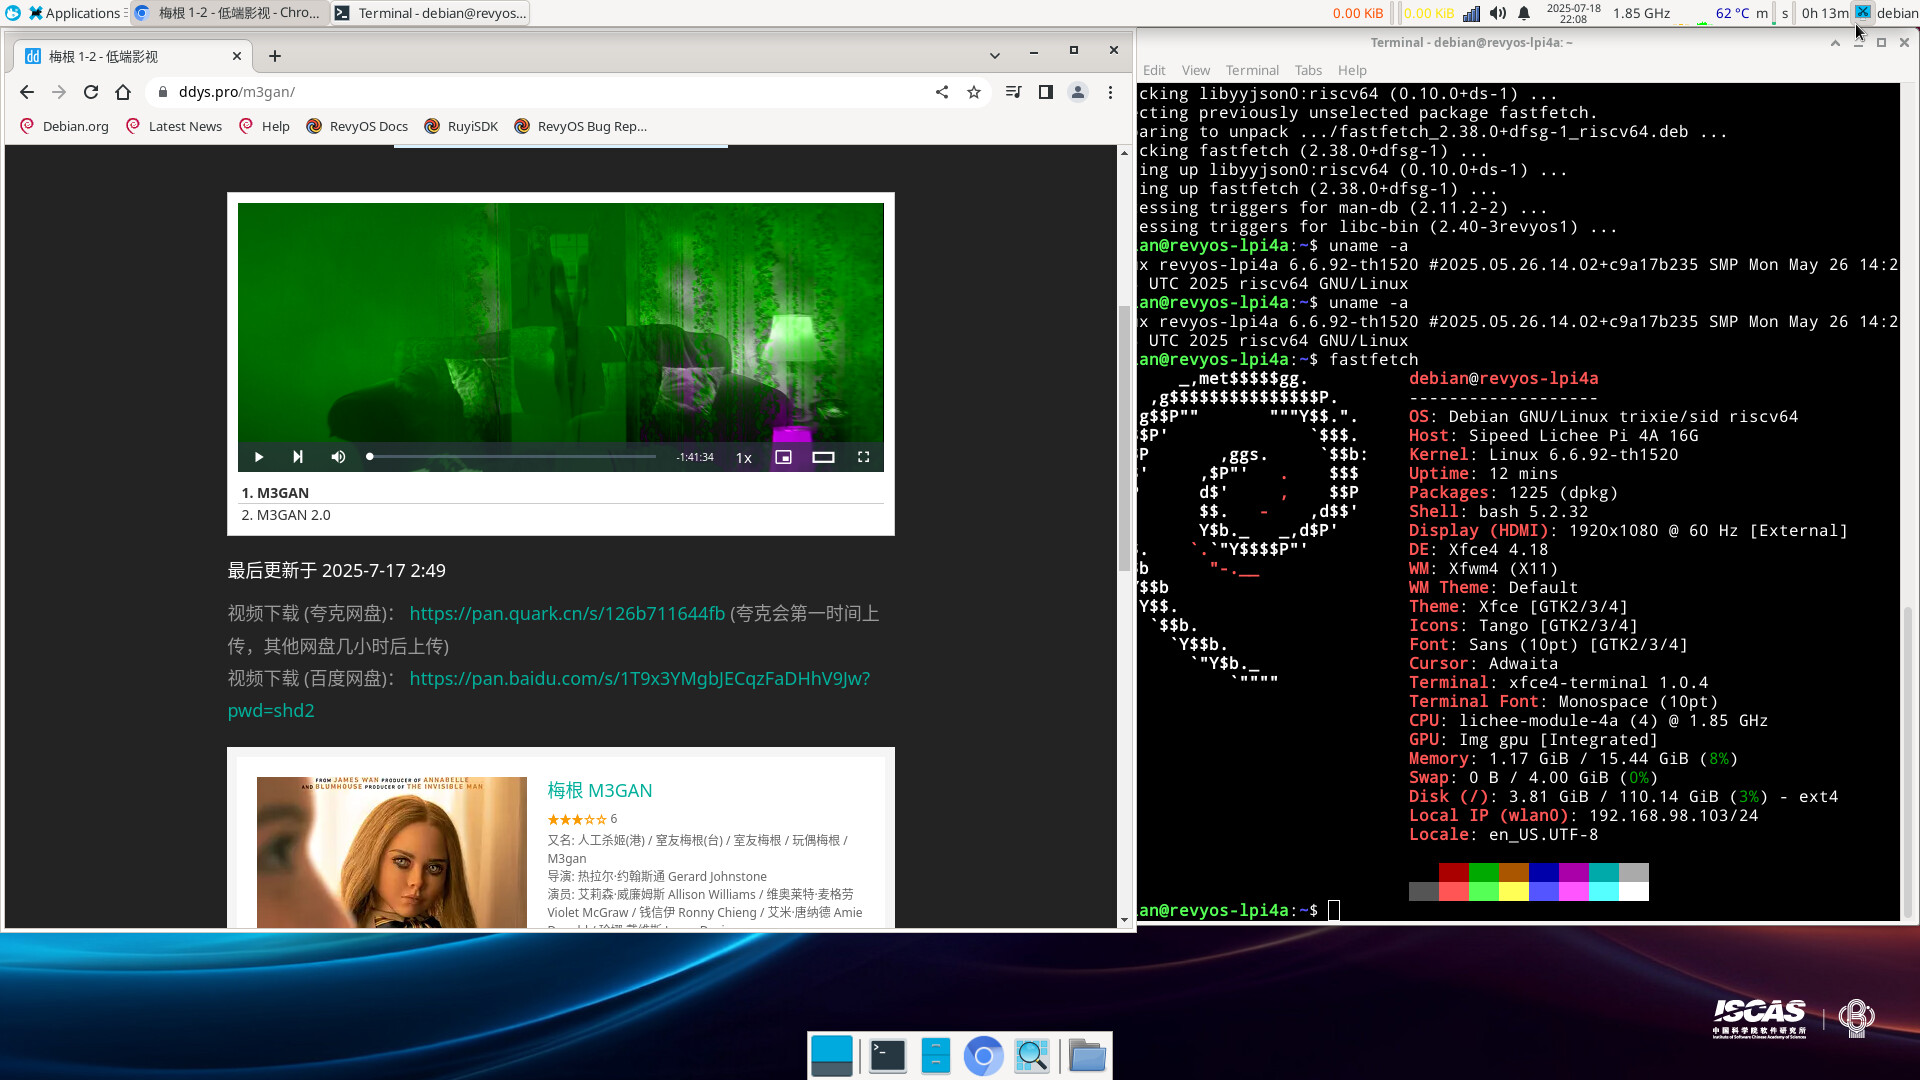Open Chromium three-dot menu
Image resolution: width=1920 pixels, height=1080 pixels.
coord(1110,92)
